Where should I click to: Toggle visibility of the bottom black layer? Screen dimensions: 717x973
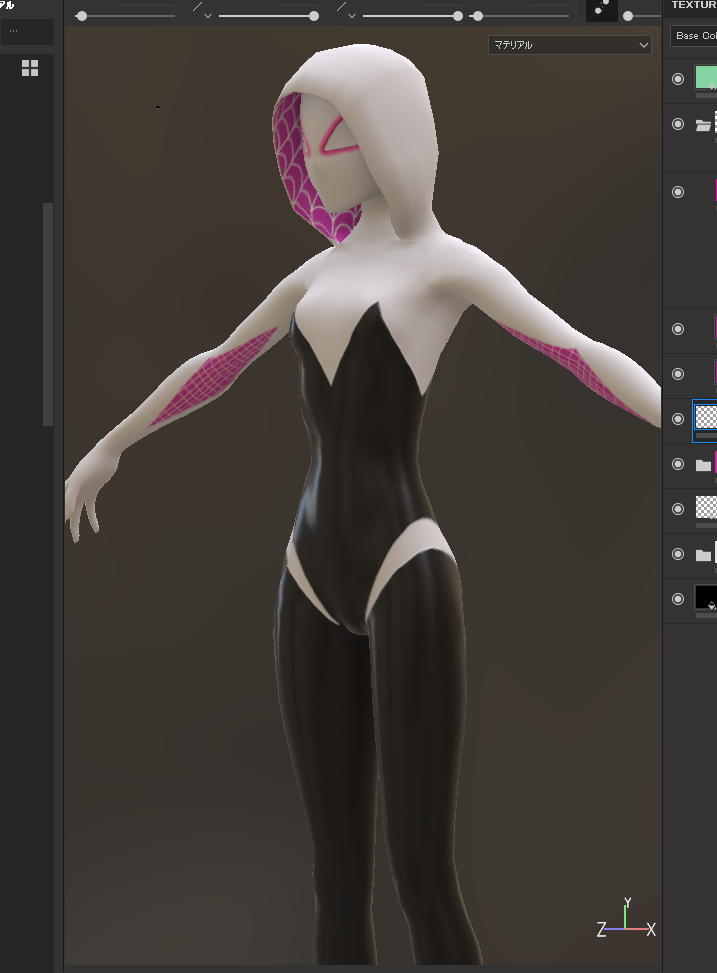click(678, 599)
